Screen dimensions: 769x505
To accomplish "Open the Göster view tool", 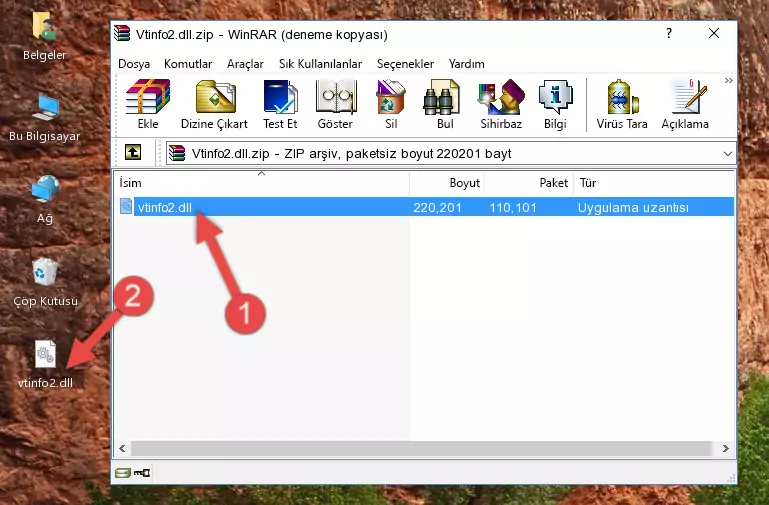I will coord(335,104).
